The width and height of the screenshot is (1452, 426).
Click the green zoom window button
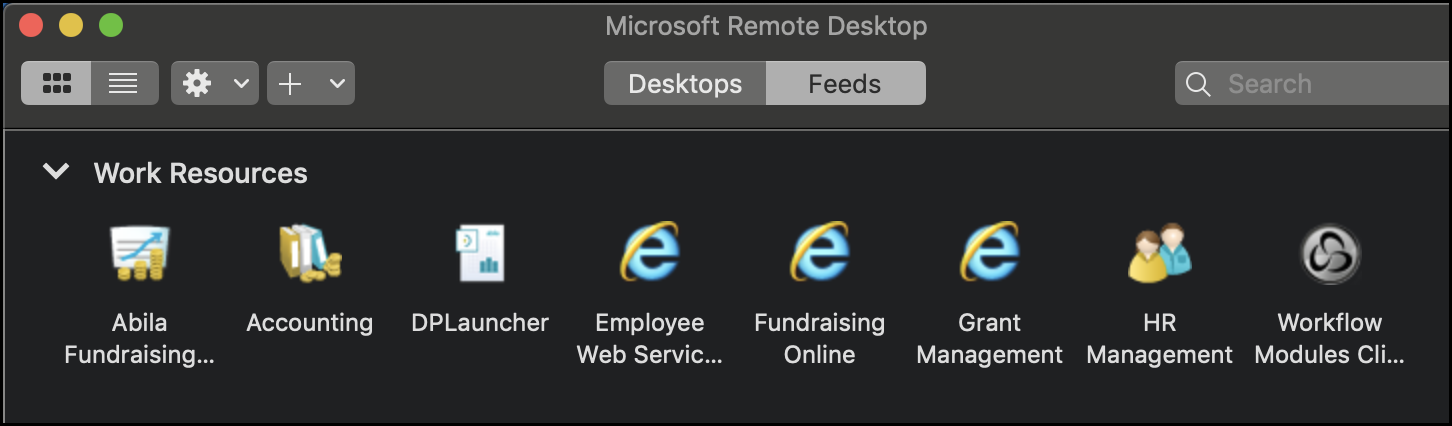click(x=111, y=26)
